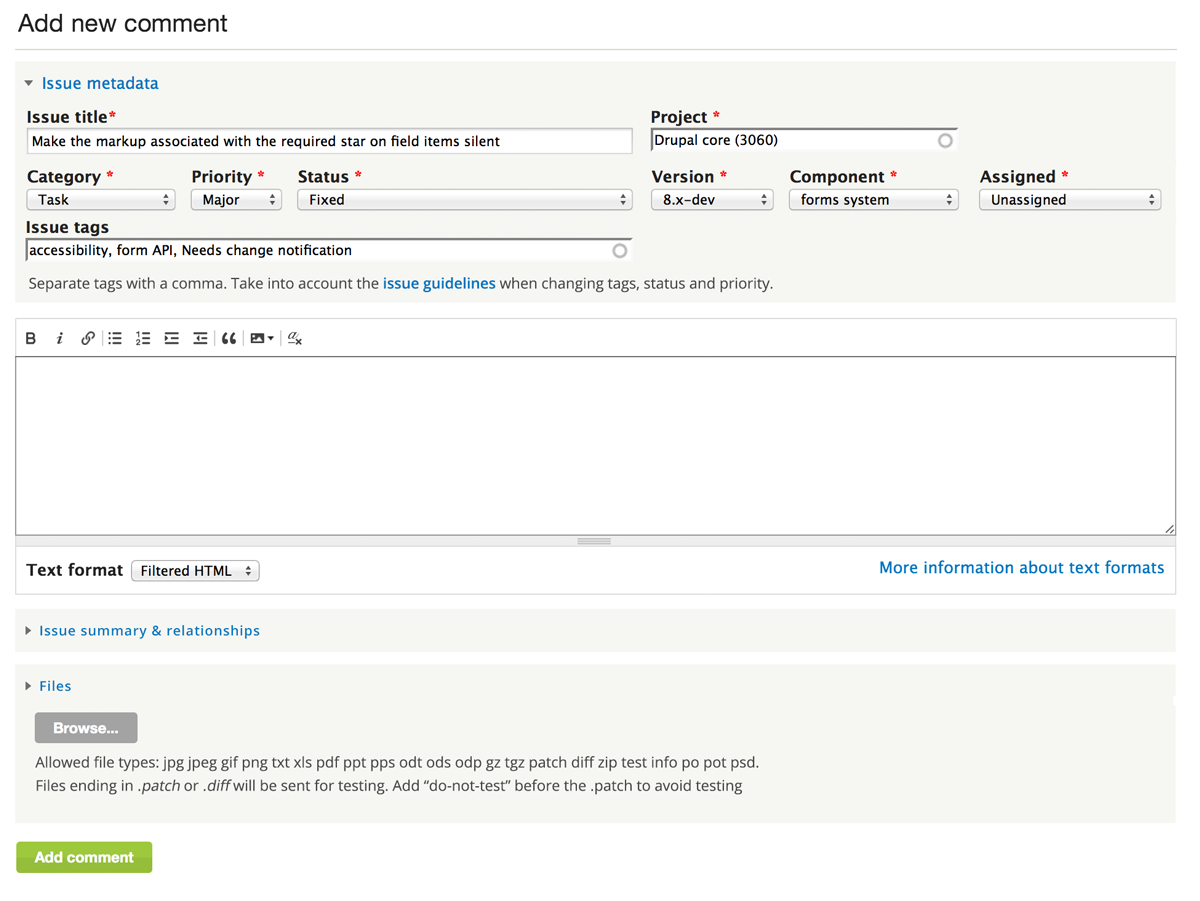The height and width of the screenshot is (901, 1200).
Task: Click the Add comment button
Action: click(x=84, y=857)
